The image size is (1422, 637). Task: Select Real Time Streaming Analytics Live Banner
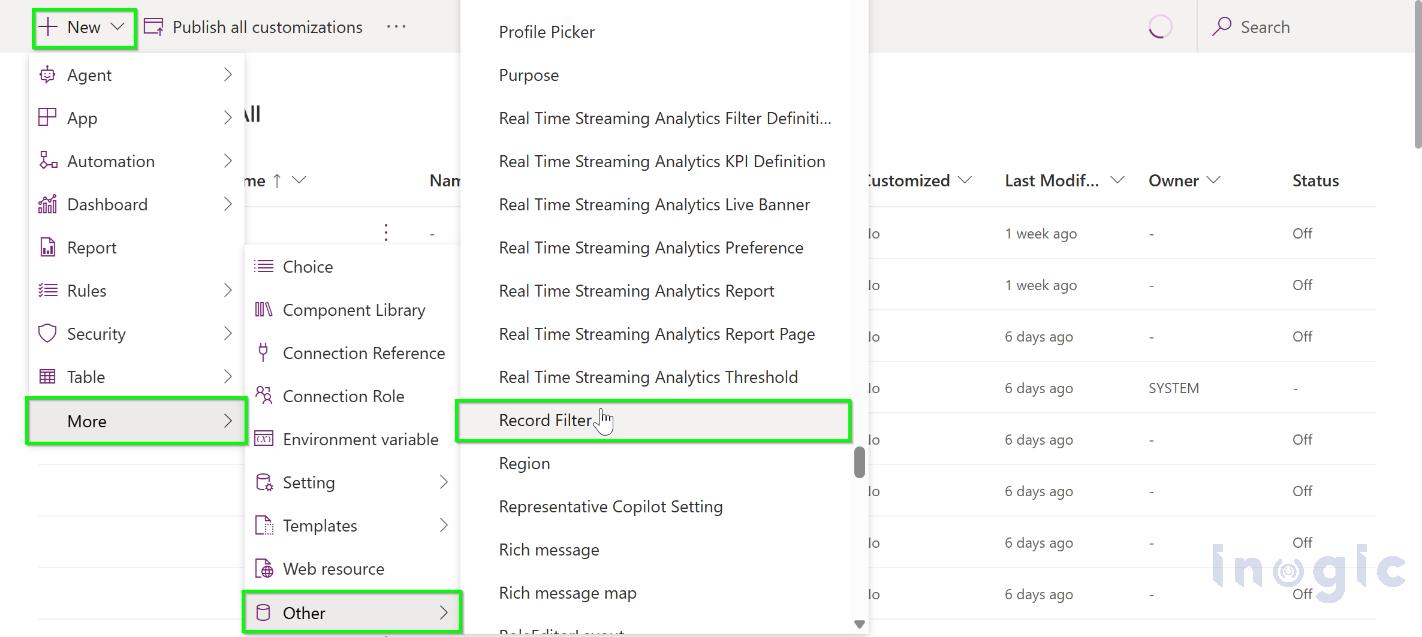point(654,204)
